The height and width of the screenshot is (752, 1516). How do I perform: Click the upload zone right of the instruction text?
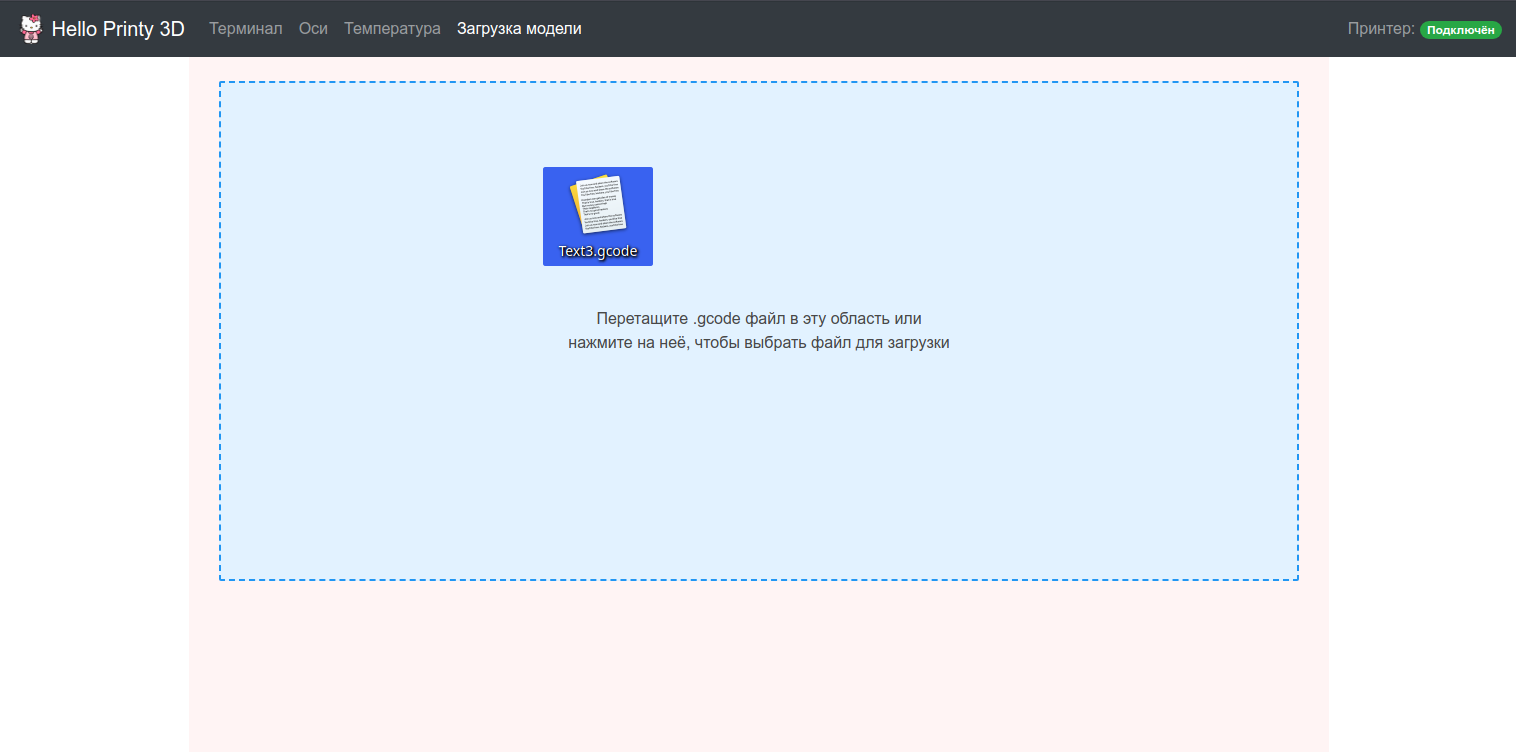(1120, 330)
